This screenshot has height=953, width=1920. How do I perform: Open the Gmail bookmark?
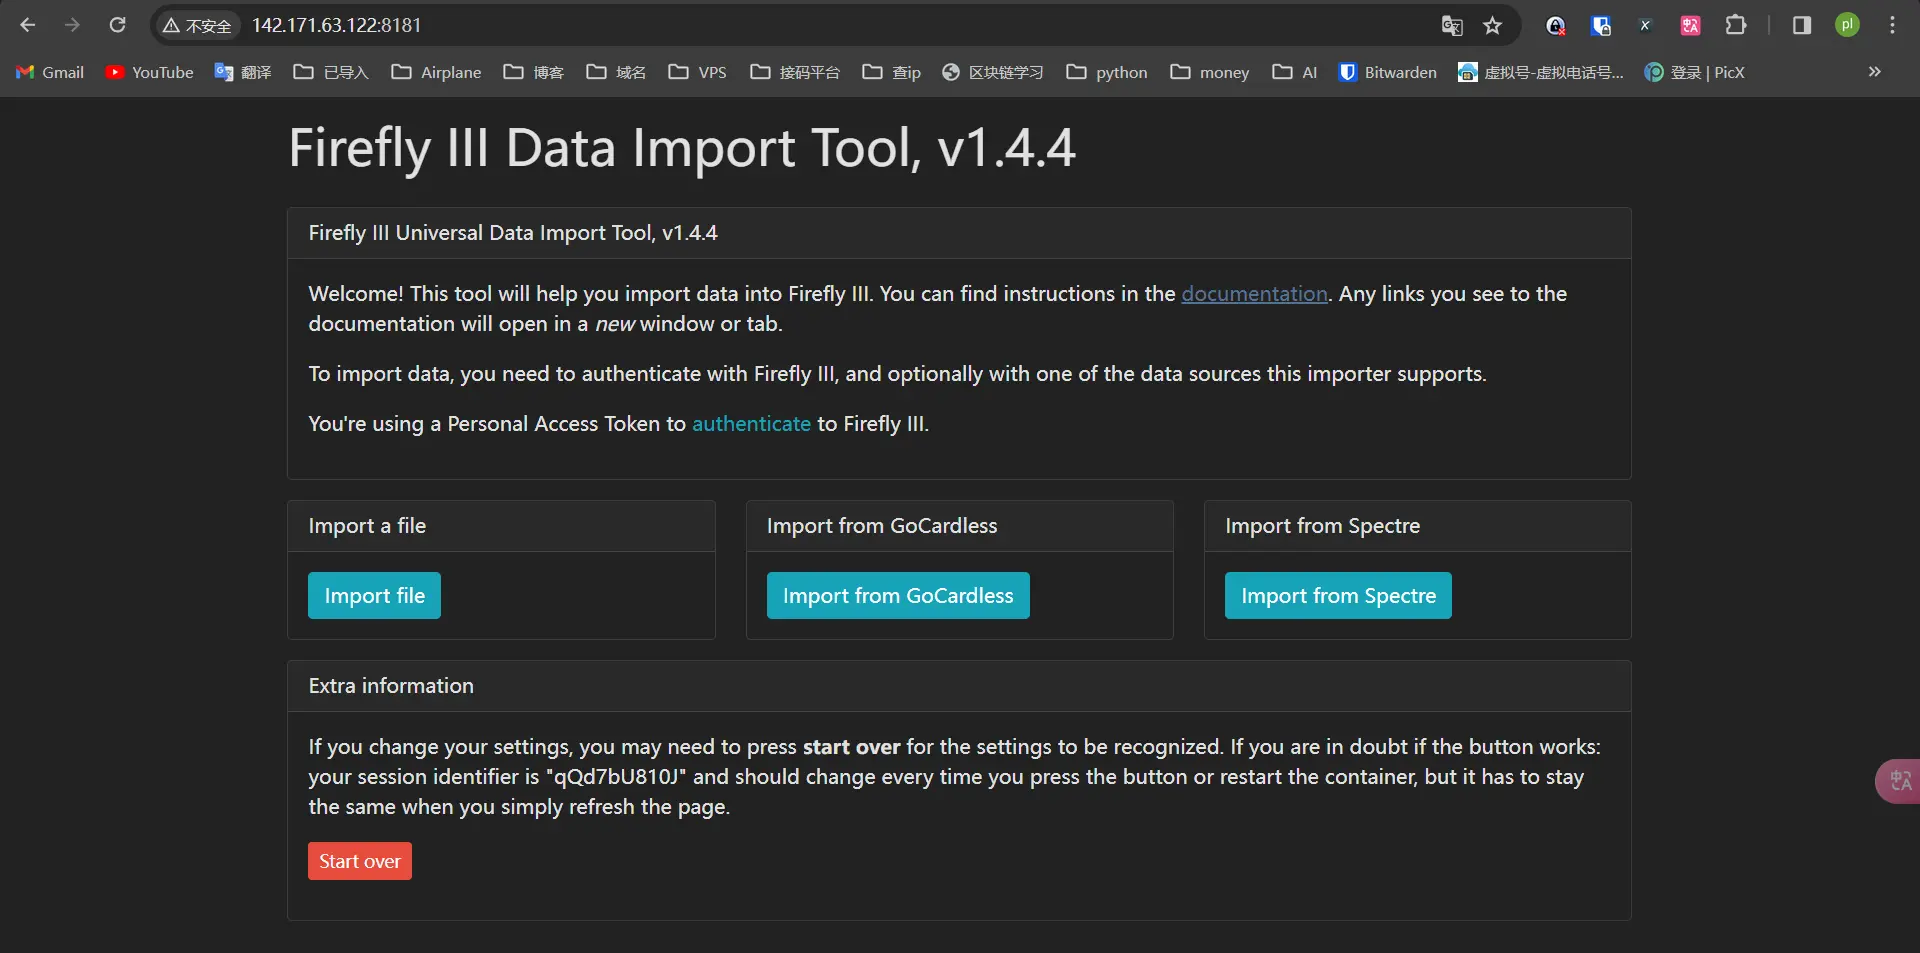point(50,72)
